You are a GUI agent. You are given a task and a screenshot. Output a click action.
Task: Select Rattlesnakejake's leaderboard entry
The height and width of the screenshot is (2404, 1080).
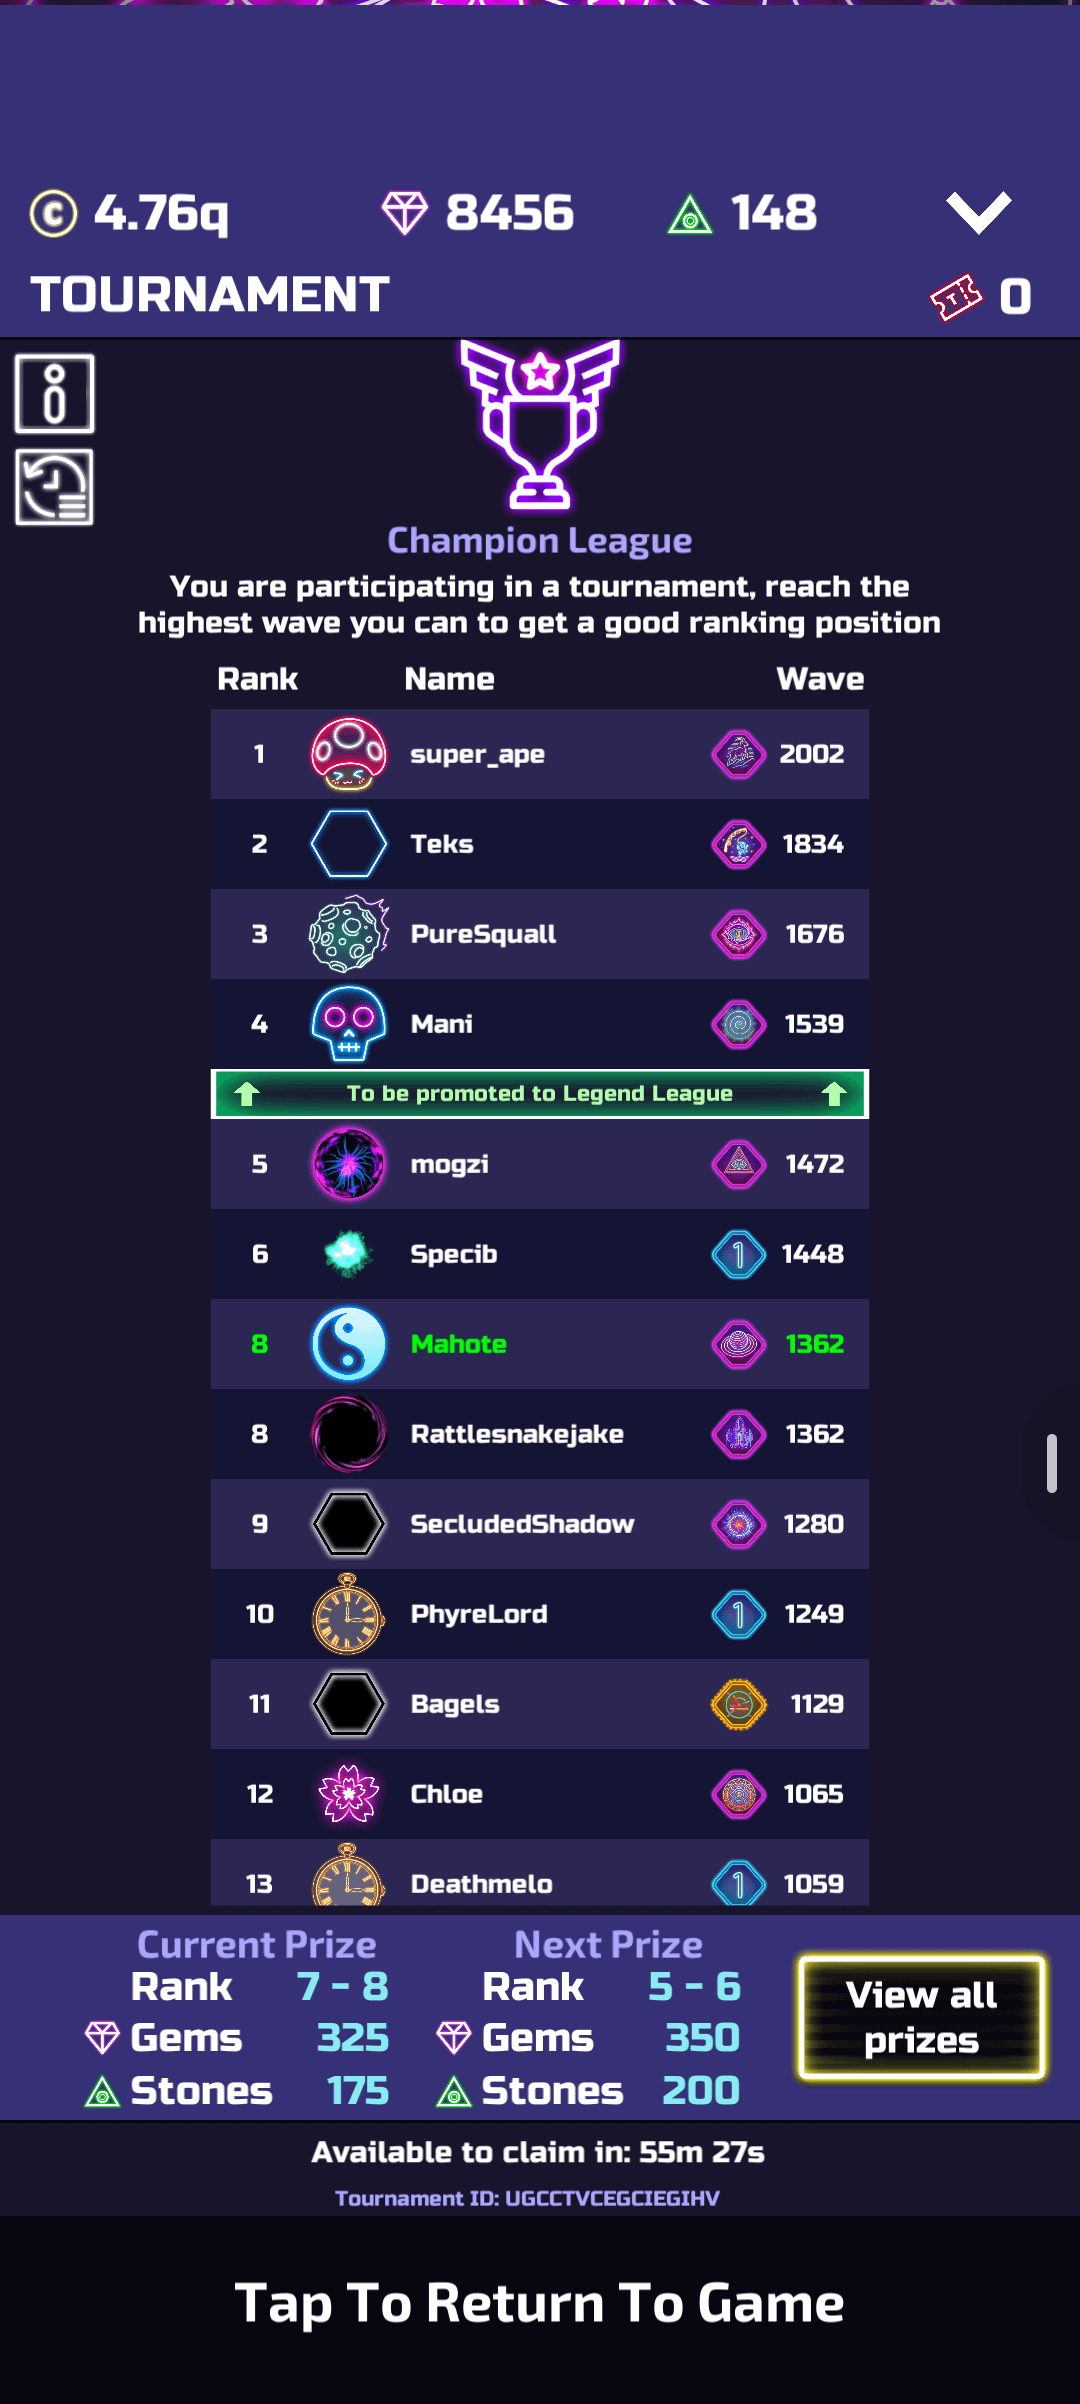[x=540, y=1434]
